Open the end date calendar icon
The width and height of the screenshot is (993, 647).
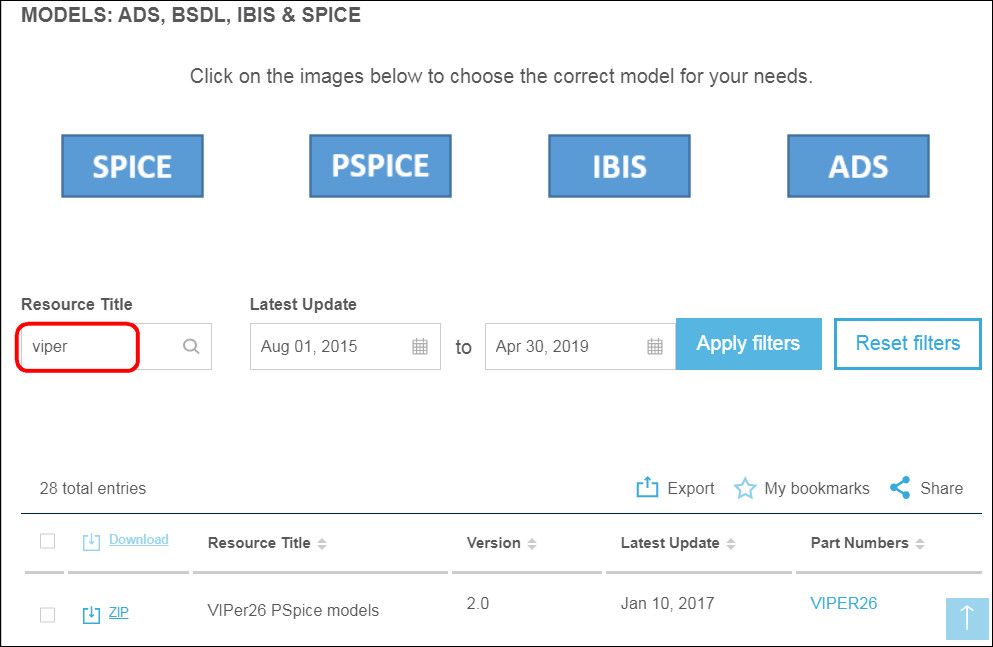pos(655,346)
